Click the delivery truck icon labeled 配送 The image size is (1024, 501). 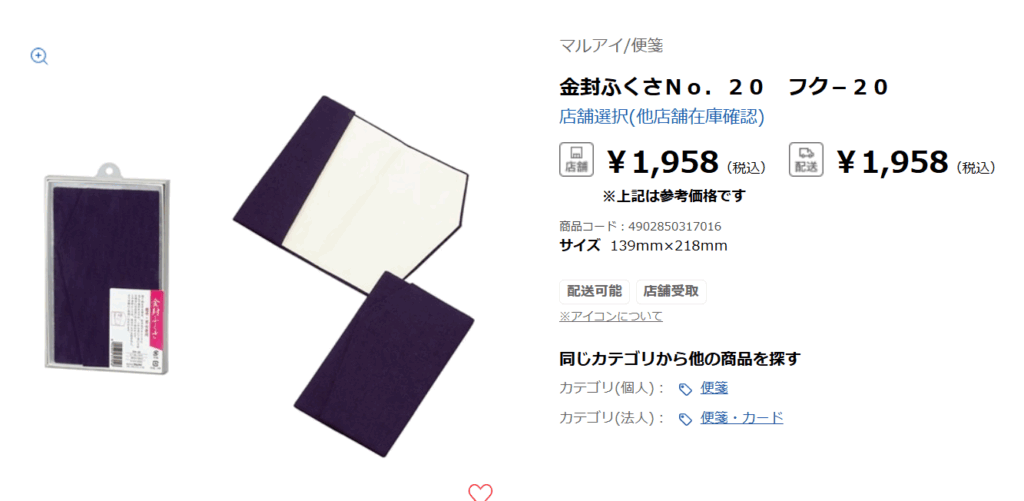(x=806, y=159)
